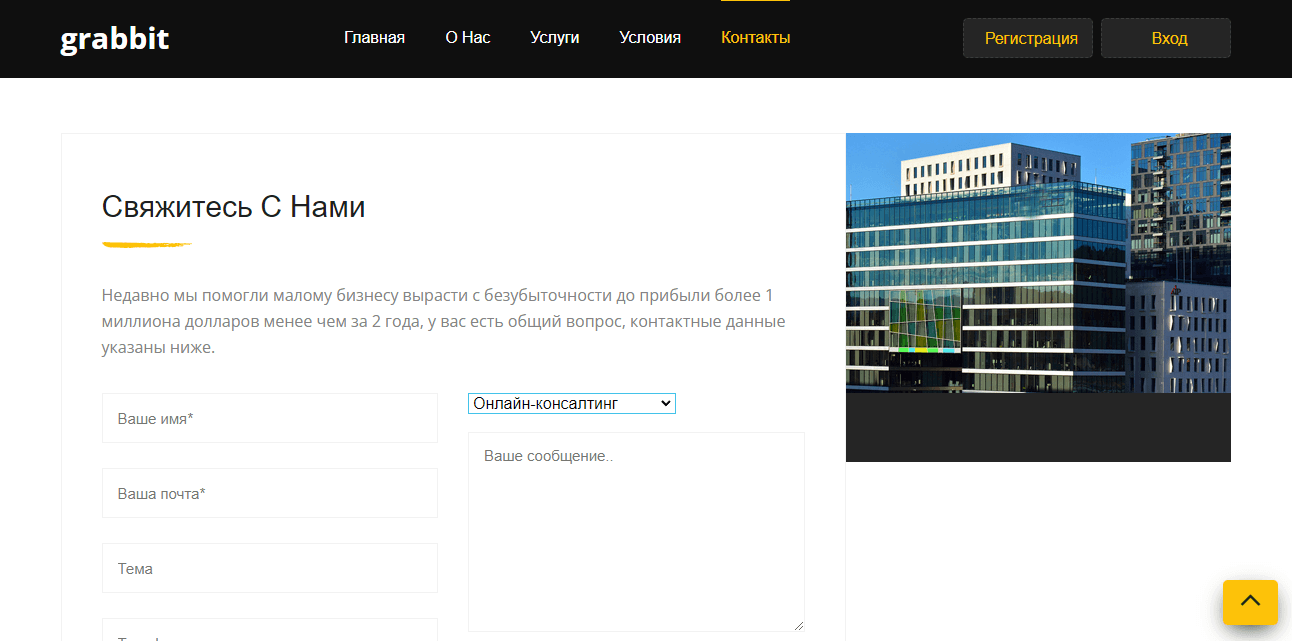Select the Тема input field
The height and width of the screenshot is (641, 1292).
coord(269,568)
